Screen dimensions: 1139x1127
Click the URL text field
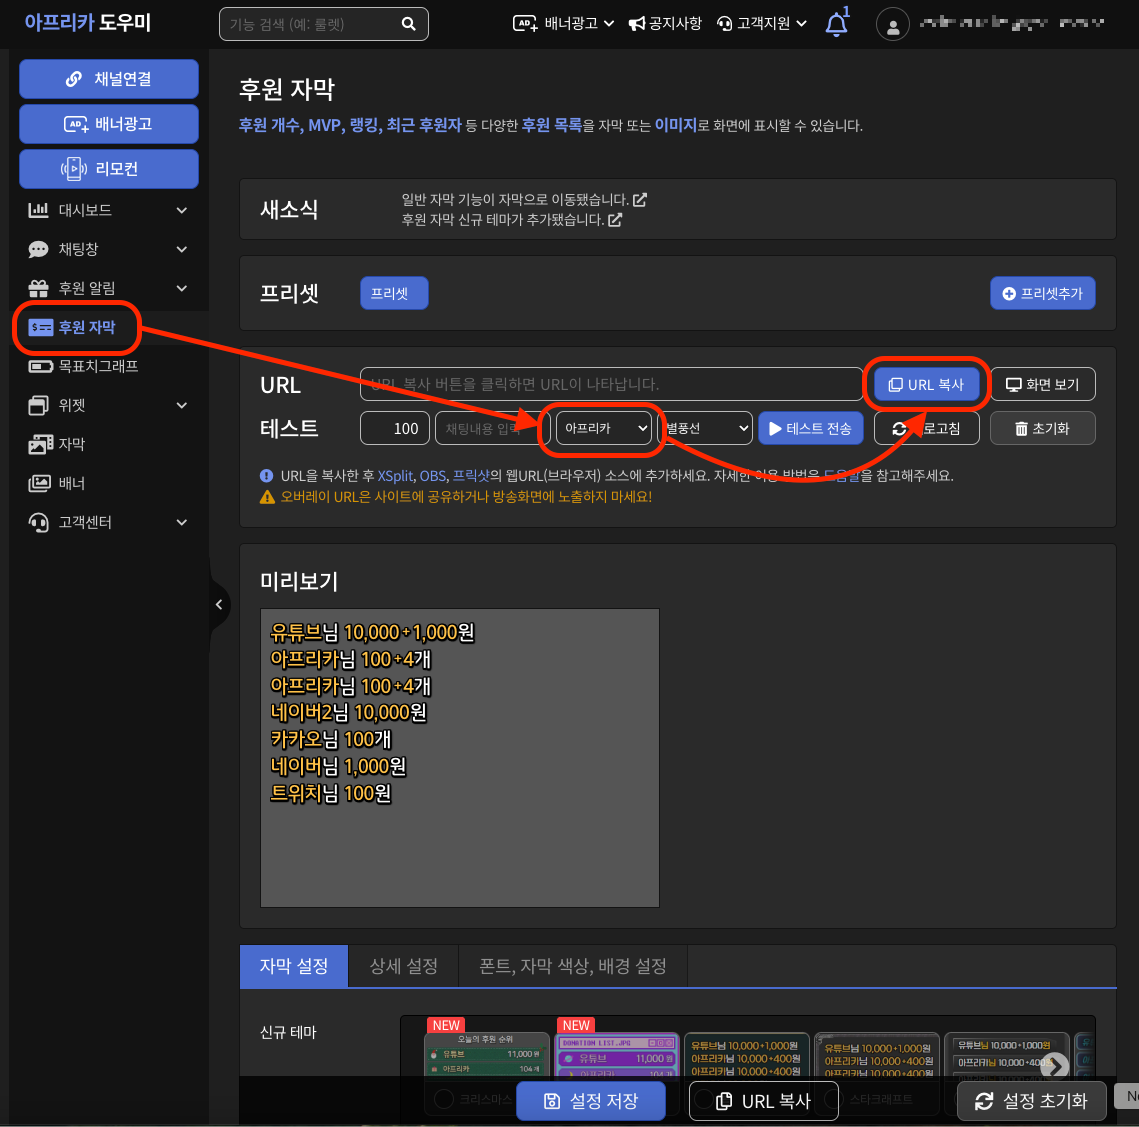[x=611, y=384]
